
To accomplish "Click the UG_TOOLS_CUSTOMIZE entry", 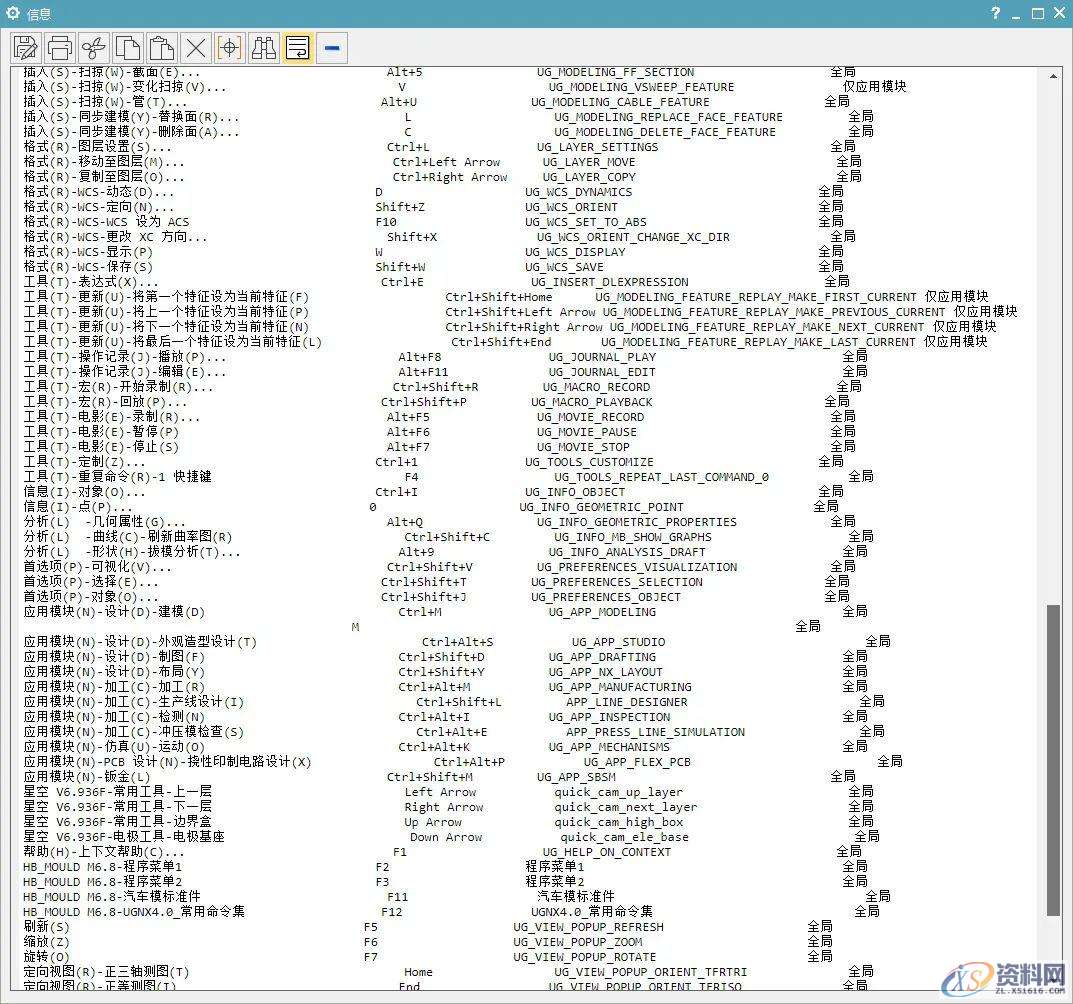I will [589, 462].
